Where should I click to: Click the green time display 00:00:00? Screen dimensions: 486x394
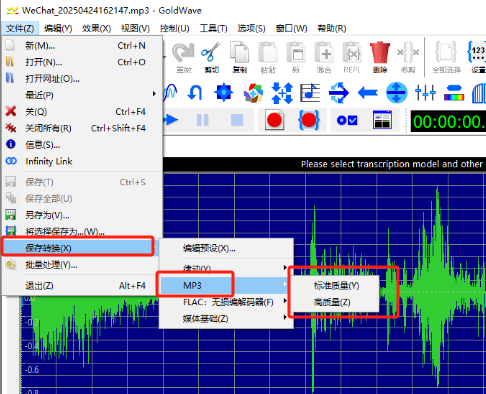click(448, 122)
